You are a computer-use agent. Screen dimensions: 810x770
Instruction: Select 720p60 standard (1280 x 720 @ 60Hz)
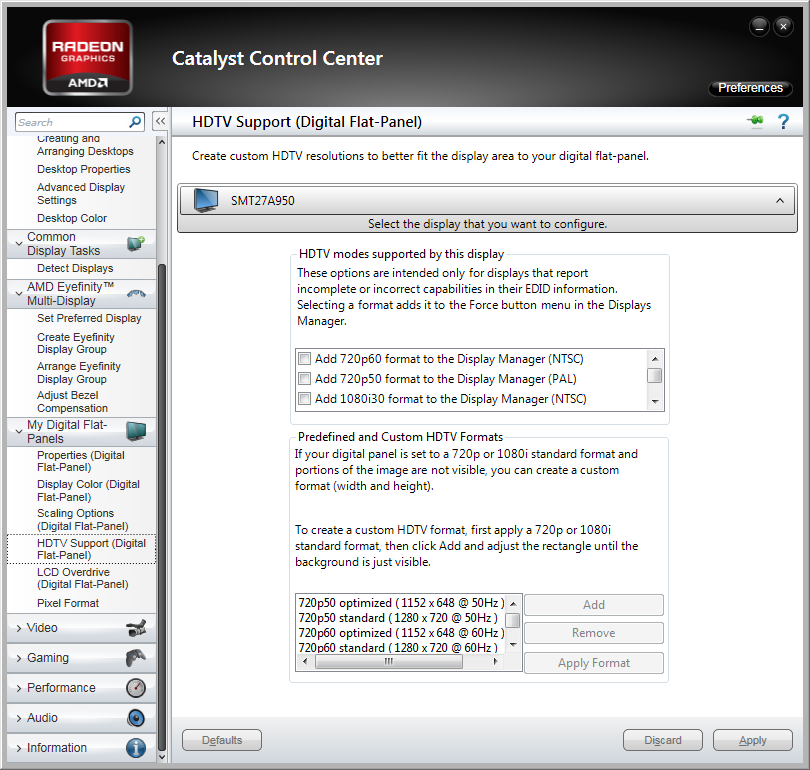pyautogui.click(x=398, y=648)
